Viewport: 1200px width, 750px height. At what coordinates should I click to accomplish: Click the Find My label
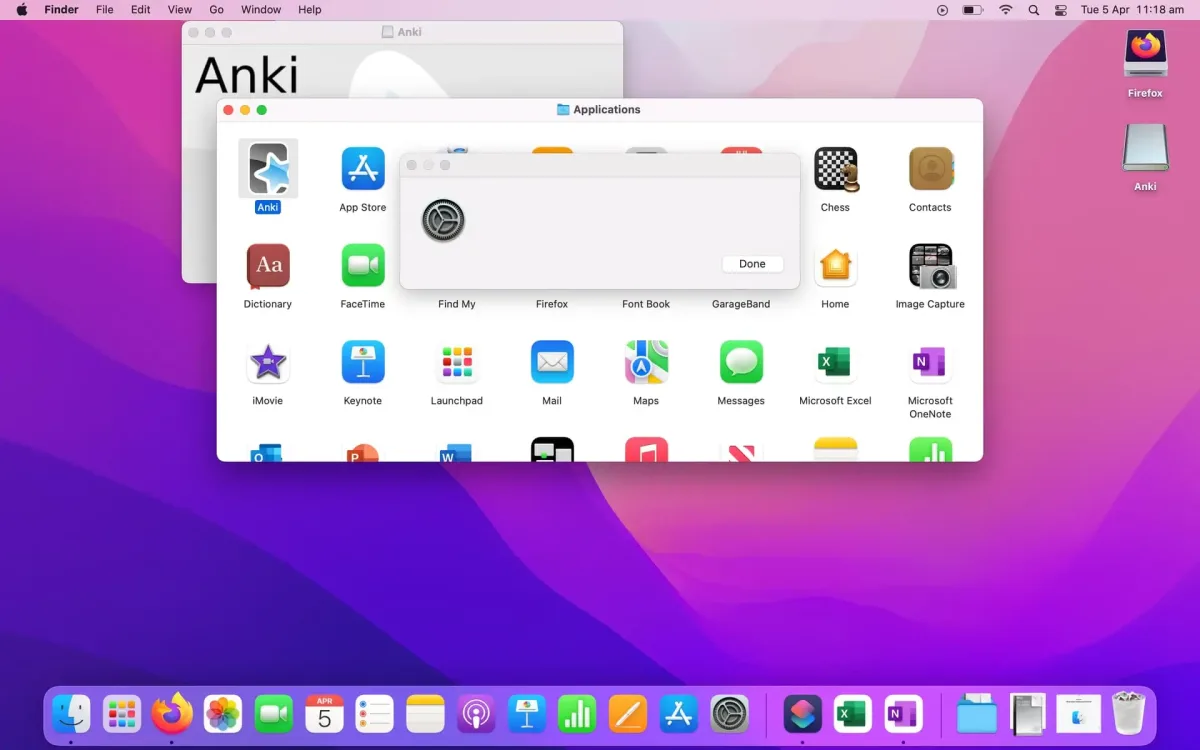pyautogui.click(x=457, y=304)
